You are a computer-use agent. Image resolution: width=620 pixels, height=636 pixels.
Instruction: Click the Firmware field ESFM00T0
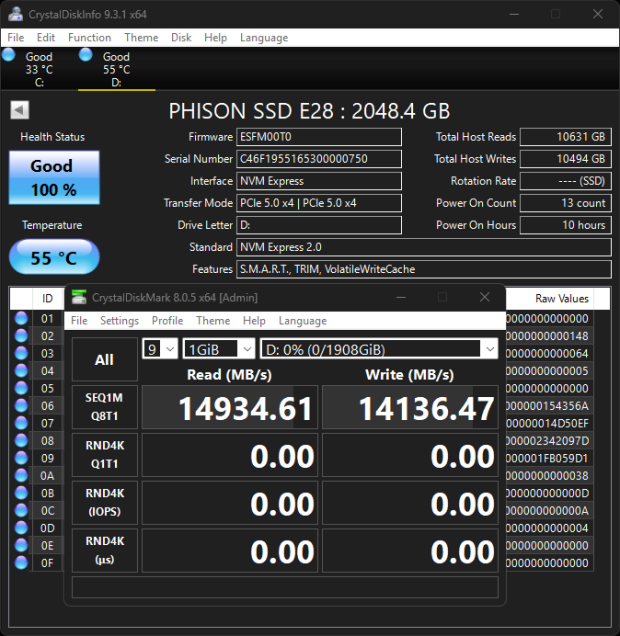point(319,137)
